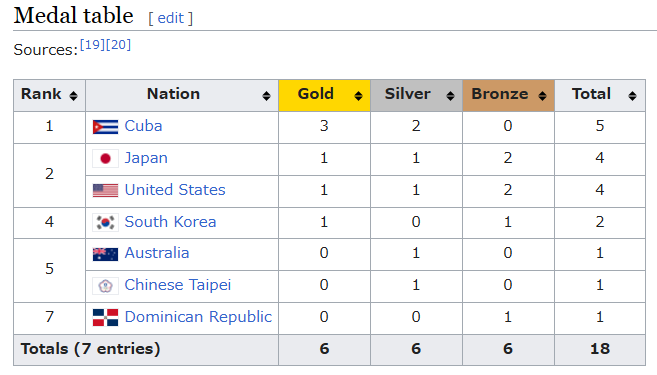This screenshot has width=657, height=375.
Task: Sort table by Total column arrows
Action: coord(633,96)
